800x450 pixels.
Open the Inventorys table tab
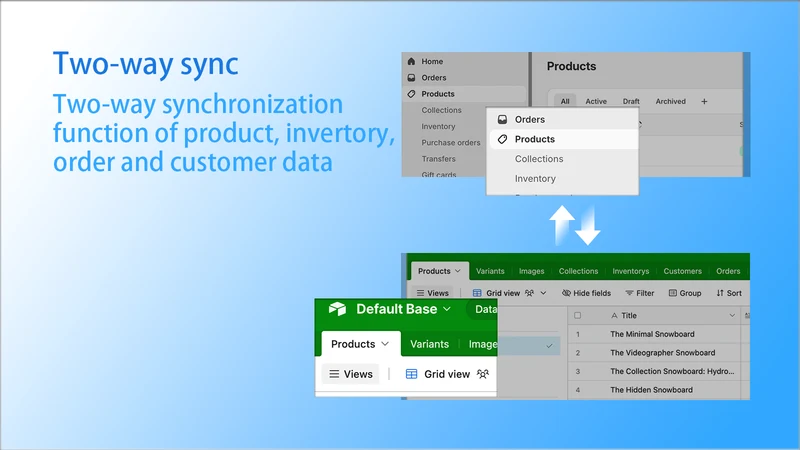coord(631,271)
